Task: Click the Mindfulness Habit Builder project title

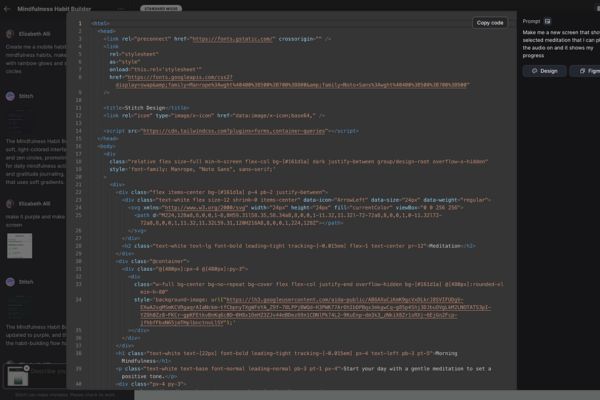Action: [57, 7]
